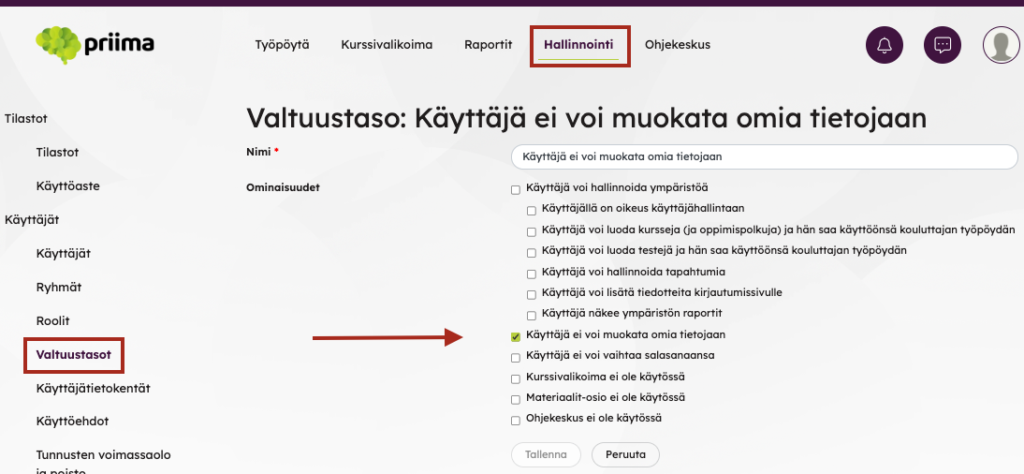The width and height of the screenshot is (1024, 474).
Task: Open Käyttöaste in sidebar
Action: click(68, 186)
